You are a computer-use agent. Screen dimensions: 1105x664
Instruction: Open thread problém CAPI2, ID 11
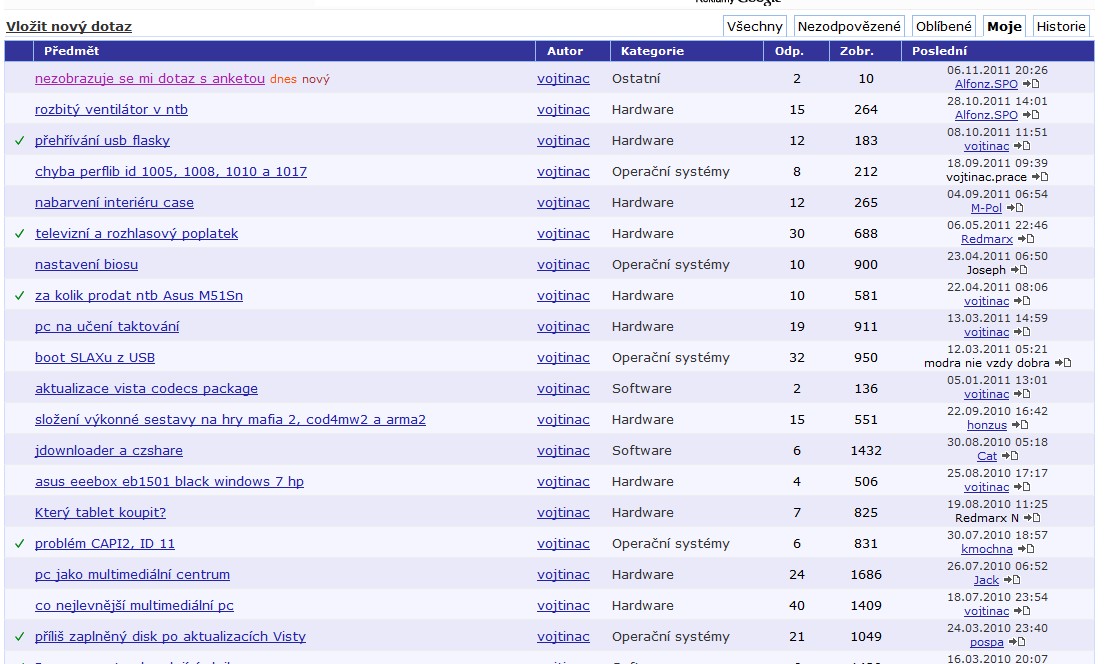click(105, 544)
